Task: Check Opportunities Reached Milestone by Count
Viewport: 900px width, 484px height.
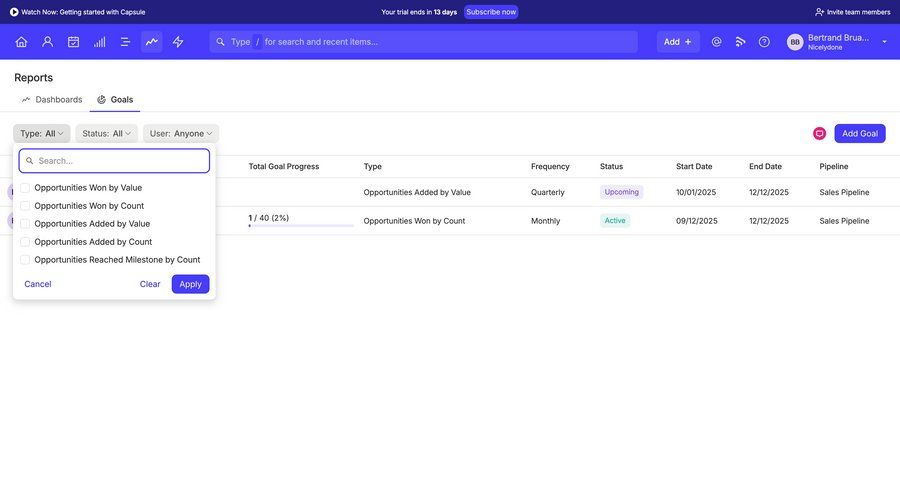Action: pos(25,260)
